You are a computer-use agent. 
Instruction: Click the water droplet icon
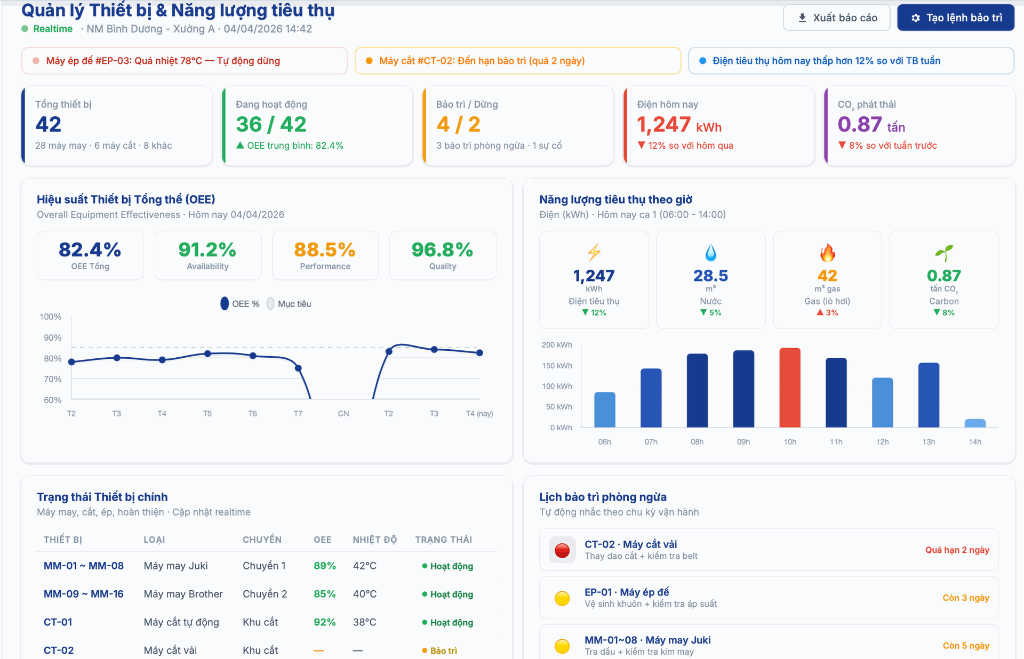point(710,252)
